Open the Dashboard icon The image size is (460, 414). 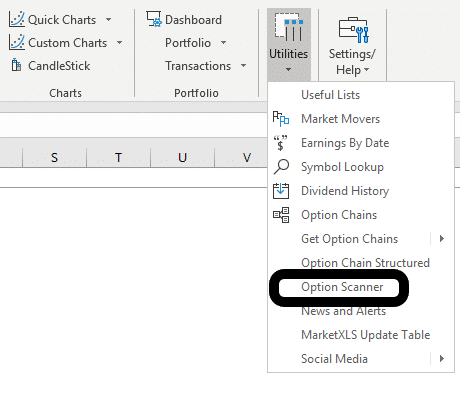(154, 19)
